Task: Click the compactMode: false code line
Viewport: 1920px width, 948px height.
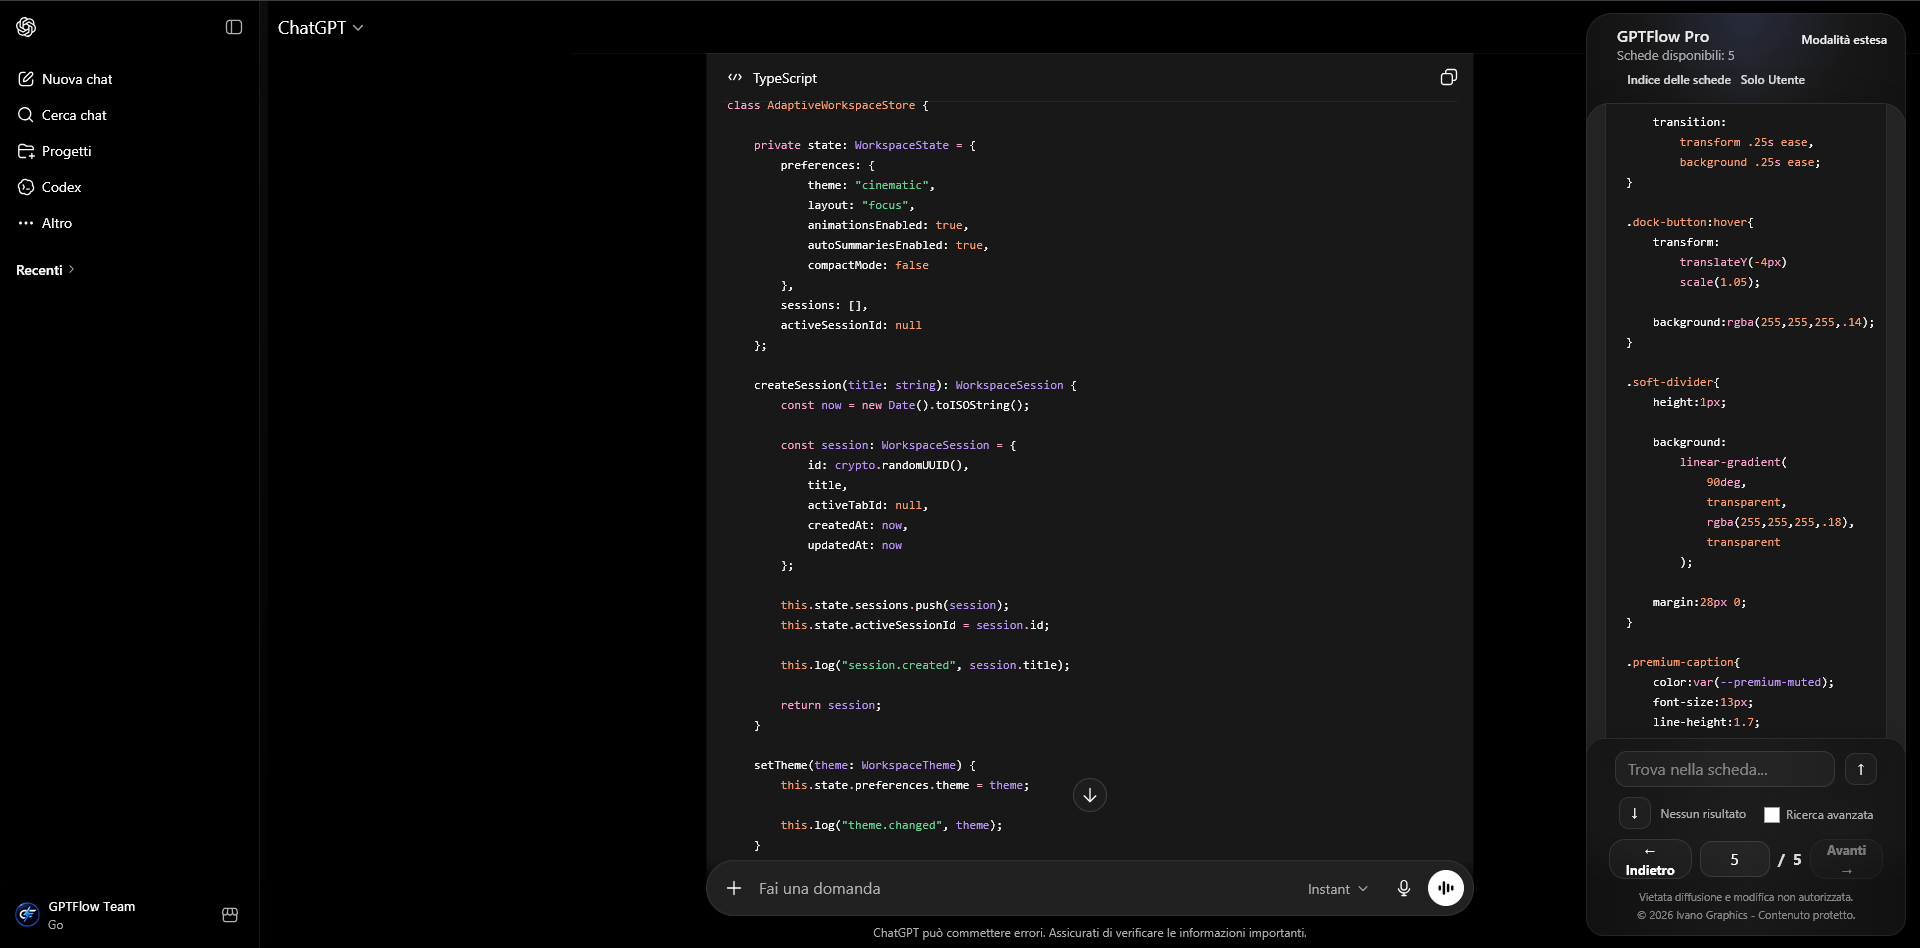Action: click(868, 265)
